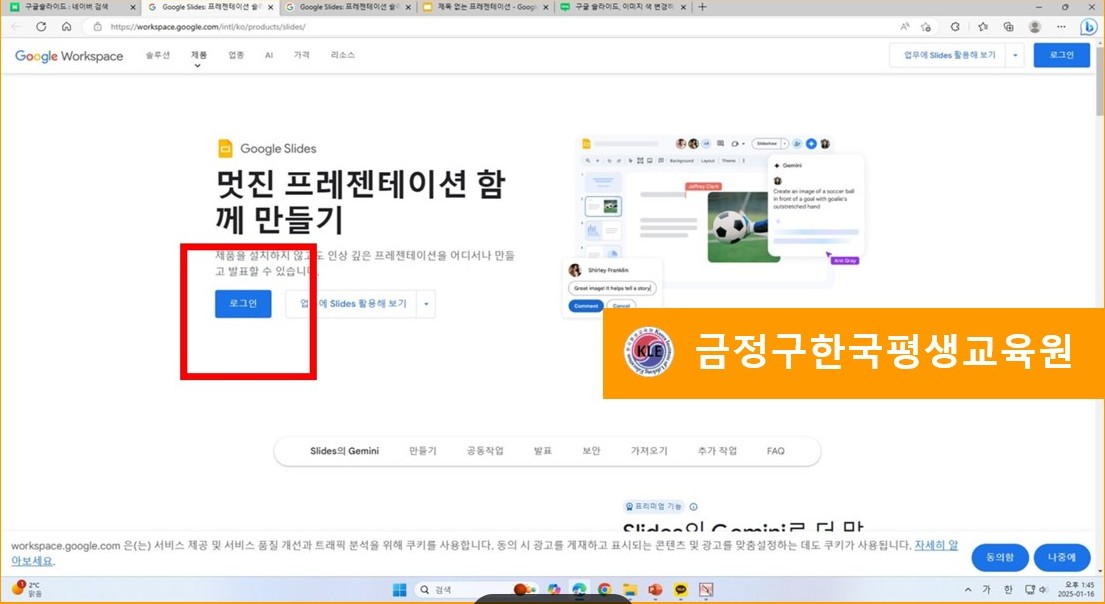The height and width of the screenshot is (604, 1105).
Task: Jump to the FAQ section
Action: (775, 451)
